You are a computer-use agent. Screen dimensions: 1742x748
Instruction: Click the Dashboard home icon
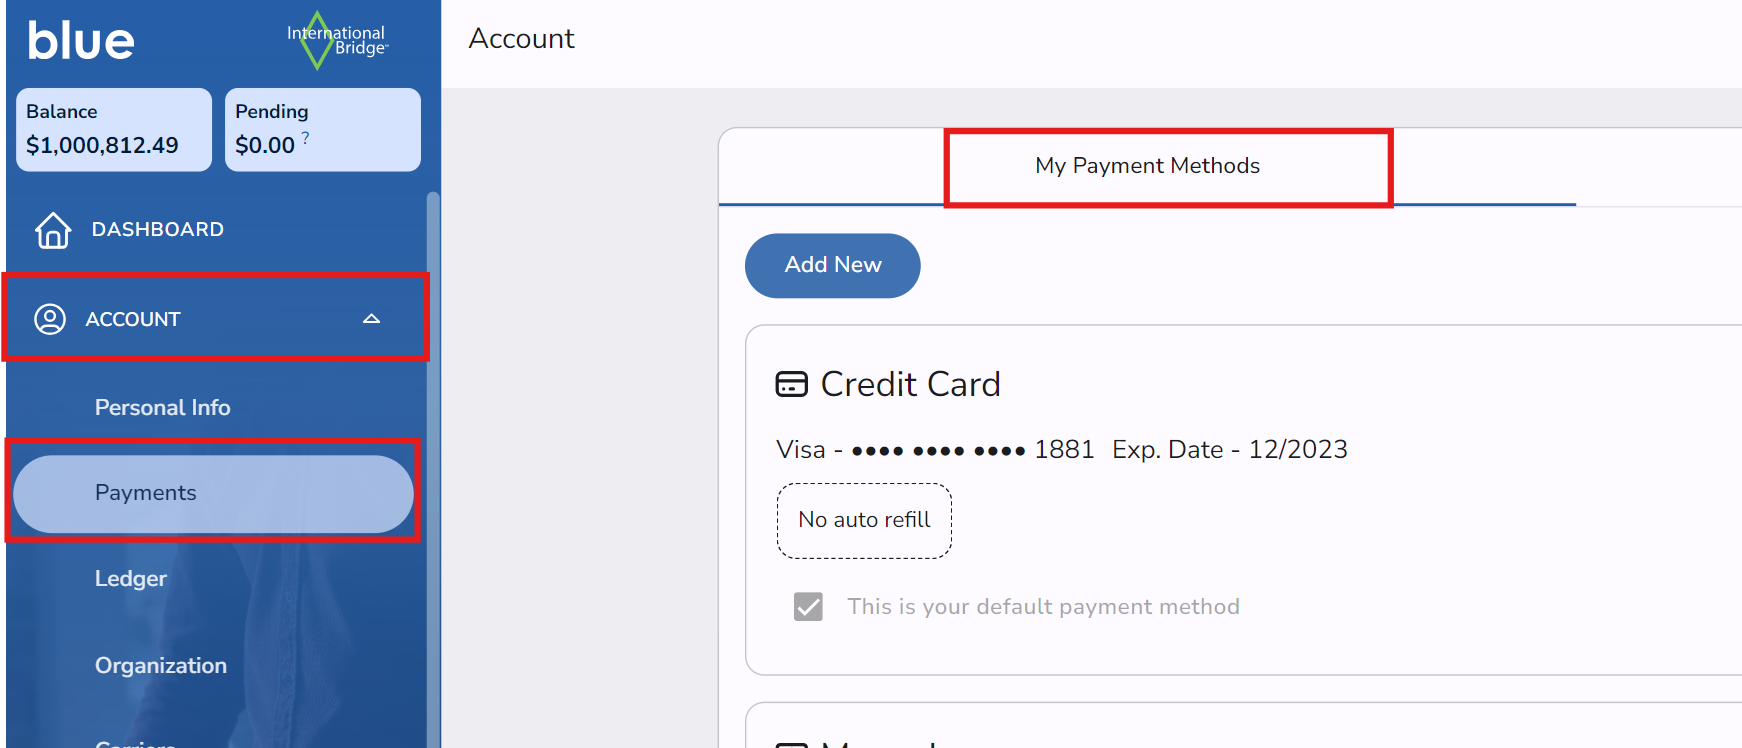[53, 230]
